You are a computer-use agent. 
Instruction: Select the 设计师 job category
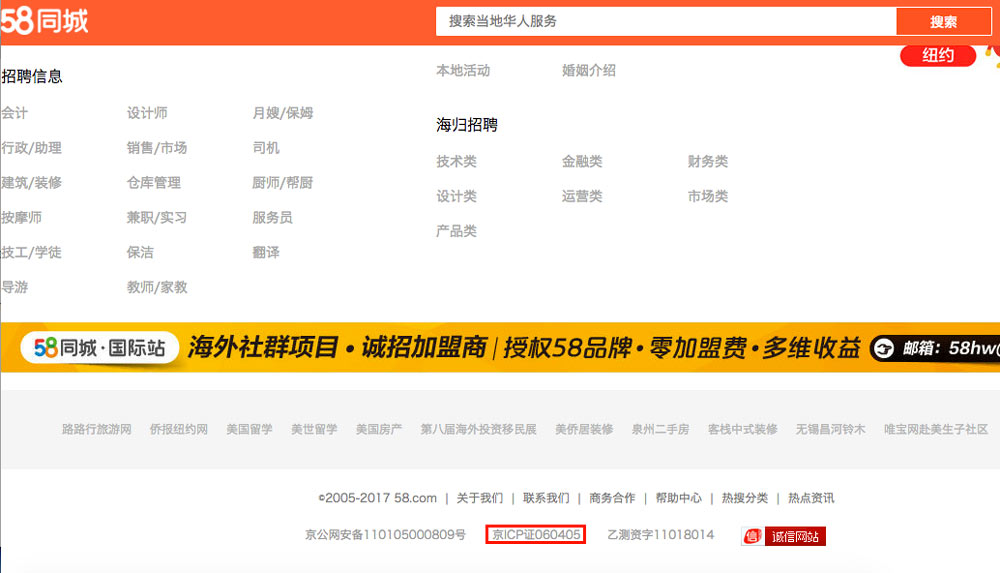click(x=147, y=113)
